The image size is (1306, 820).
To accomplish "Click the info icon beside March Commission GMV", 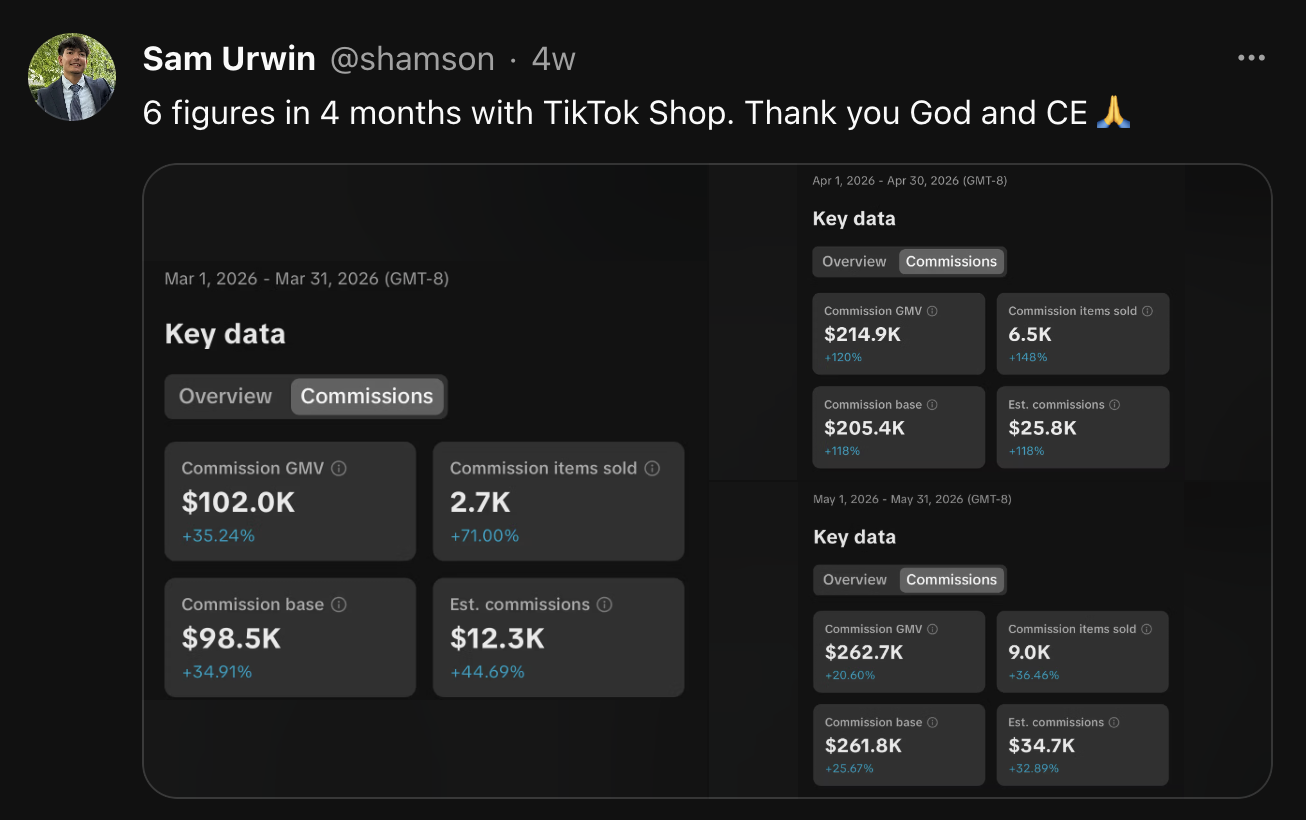I will [x=339, y=468].
